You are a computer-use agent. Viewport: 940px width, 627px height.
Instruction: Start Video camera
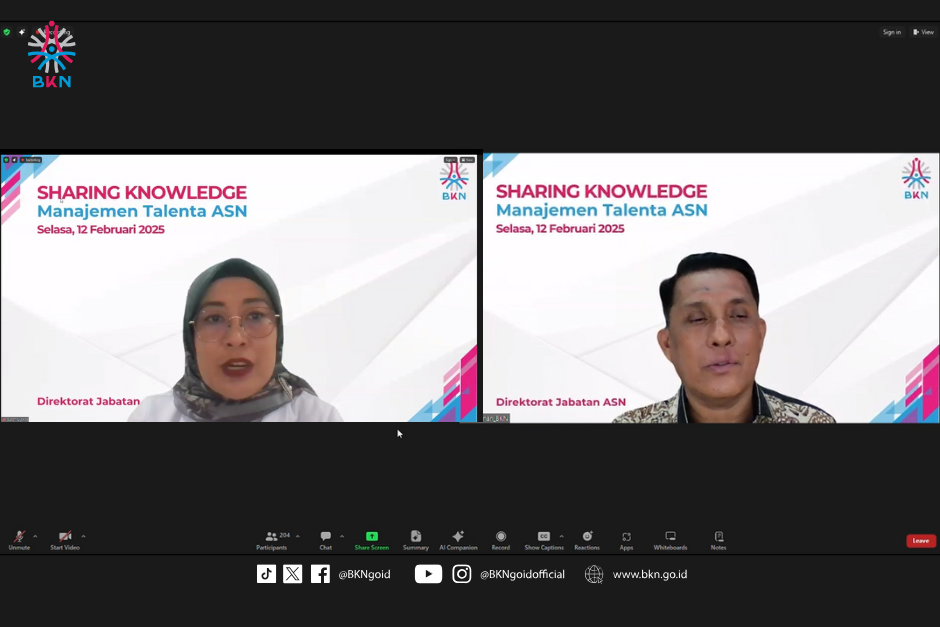point(65,539)
